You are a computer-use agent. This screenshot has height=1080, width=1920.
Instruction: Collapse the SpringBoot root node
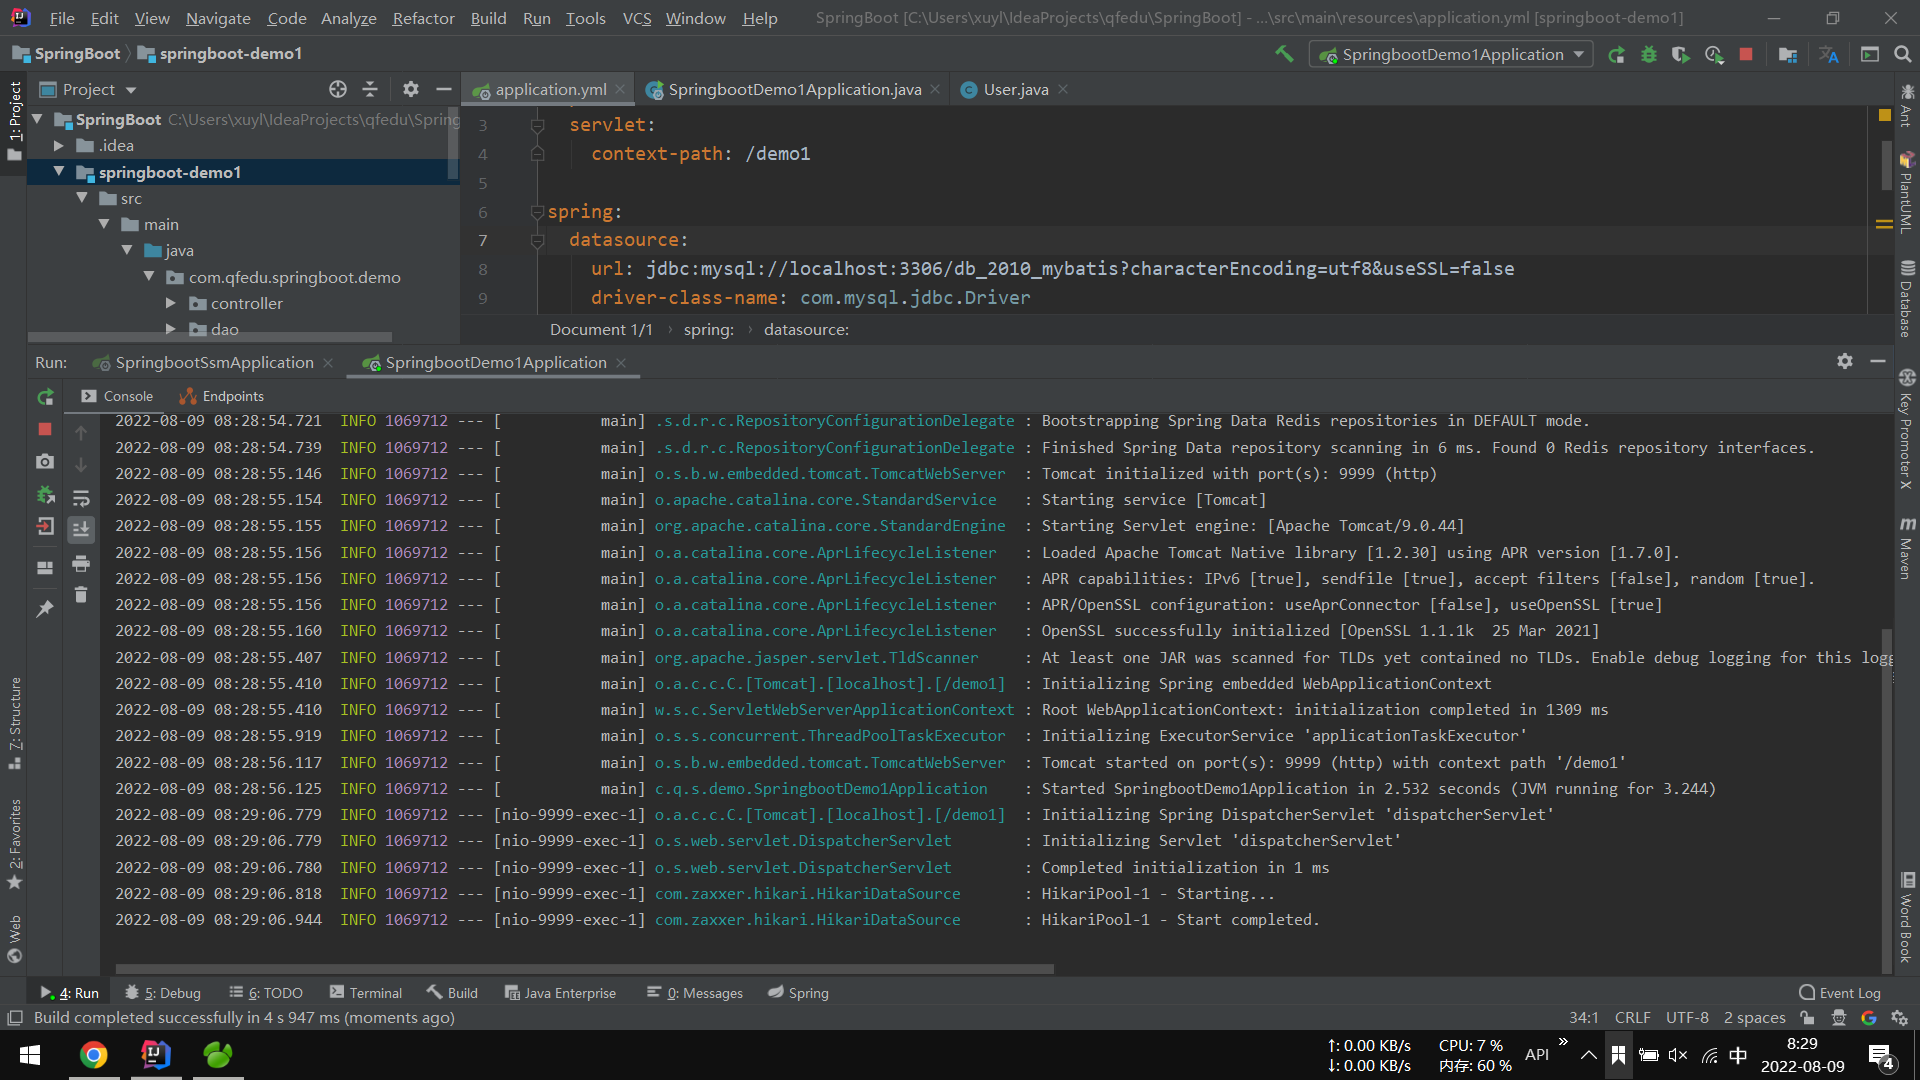point(37,119)
